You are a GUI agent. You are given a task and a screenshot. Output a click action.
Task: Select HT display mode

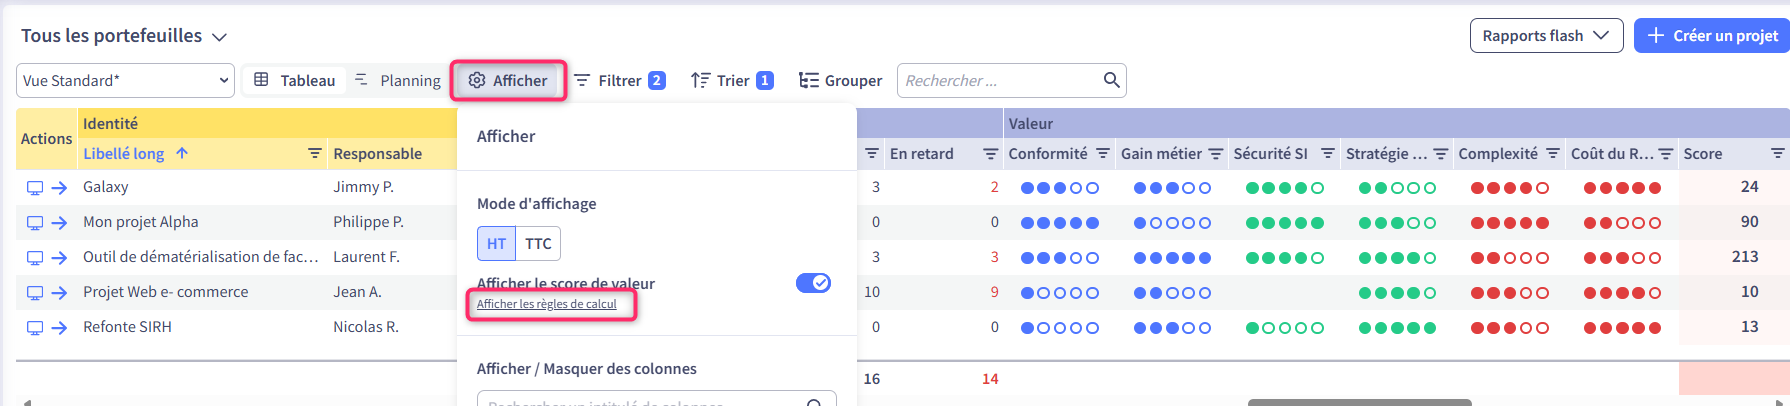(x=497, y=243)
